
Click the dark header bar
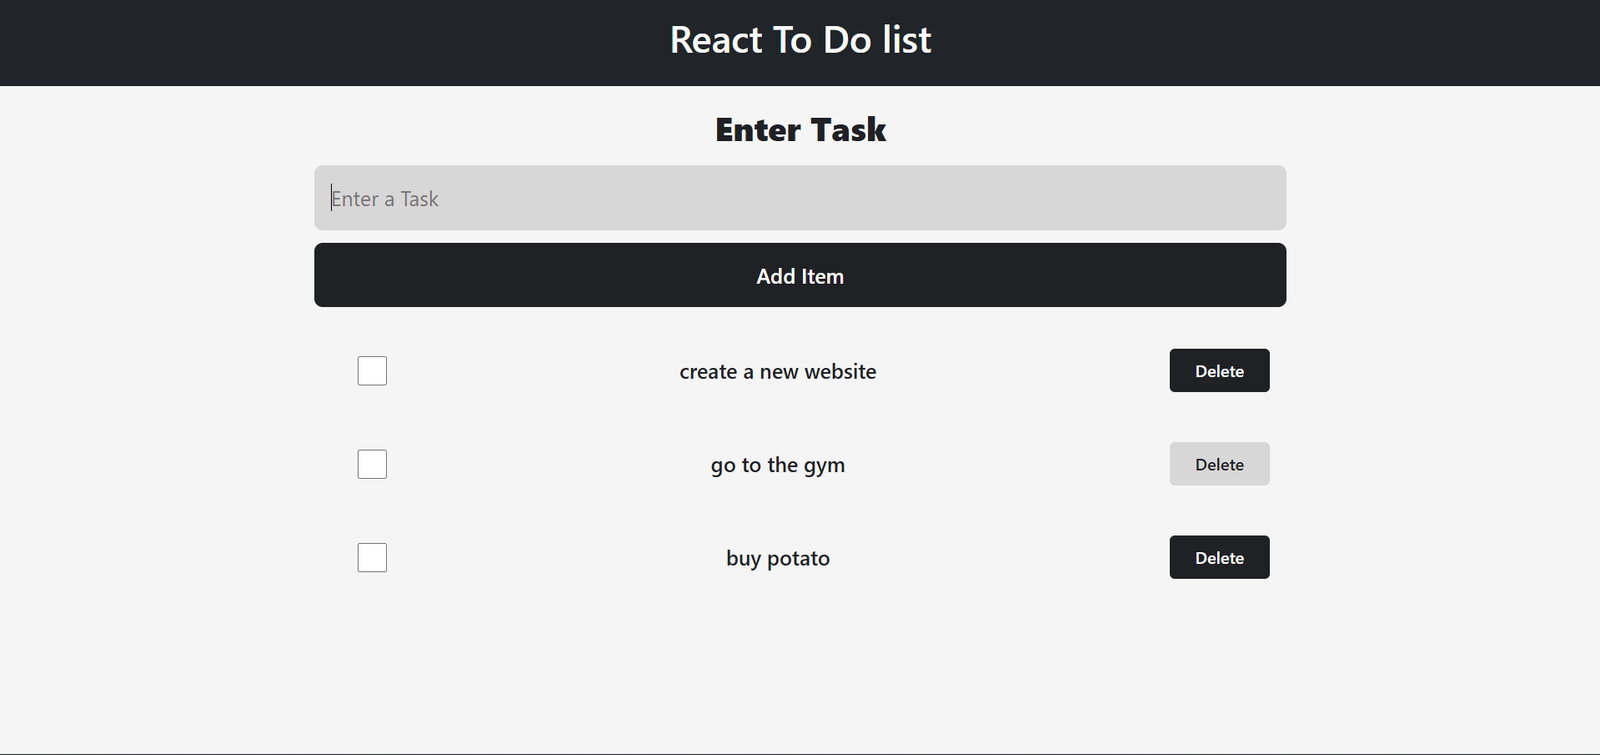(300, 42)
